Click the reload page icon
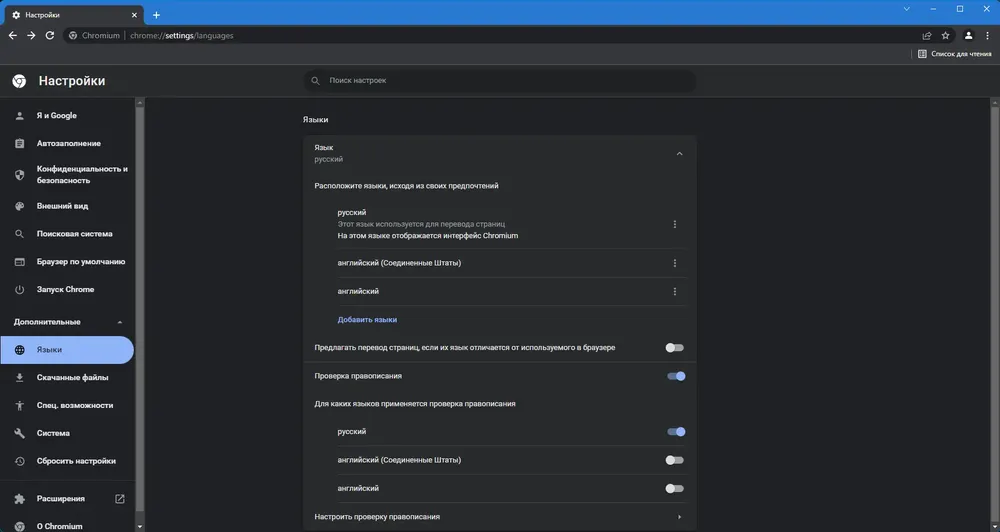 (50, 36)
